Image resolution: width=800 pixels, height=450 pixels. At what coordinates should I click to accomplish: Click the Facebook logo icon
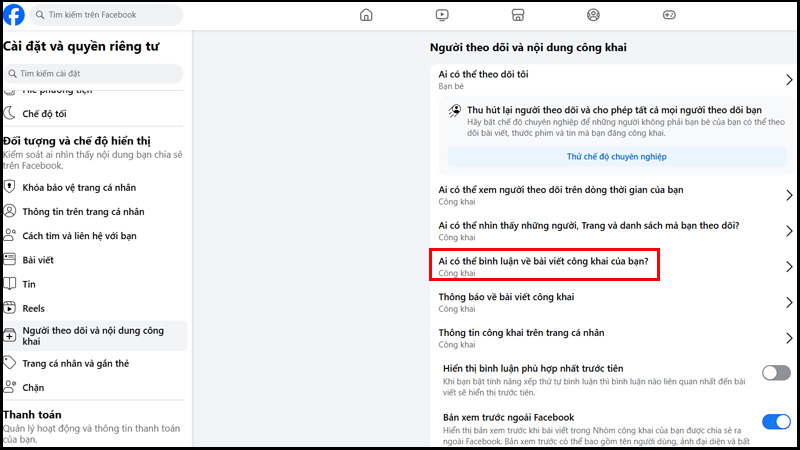click(x=14, y=15)
